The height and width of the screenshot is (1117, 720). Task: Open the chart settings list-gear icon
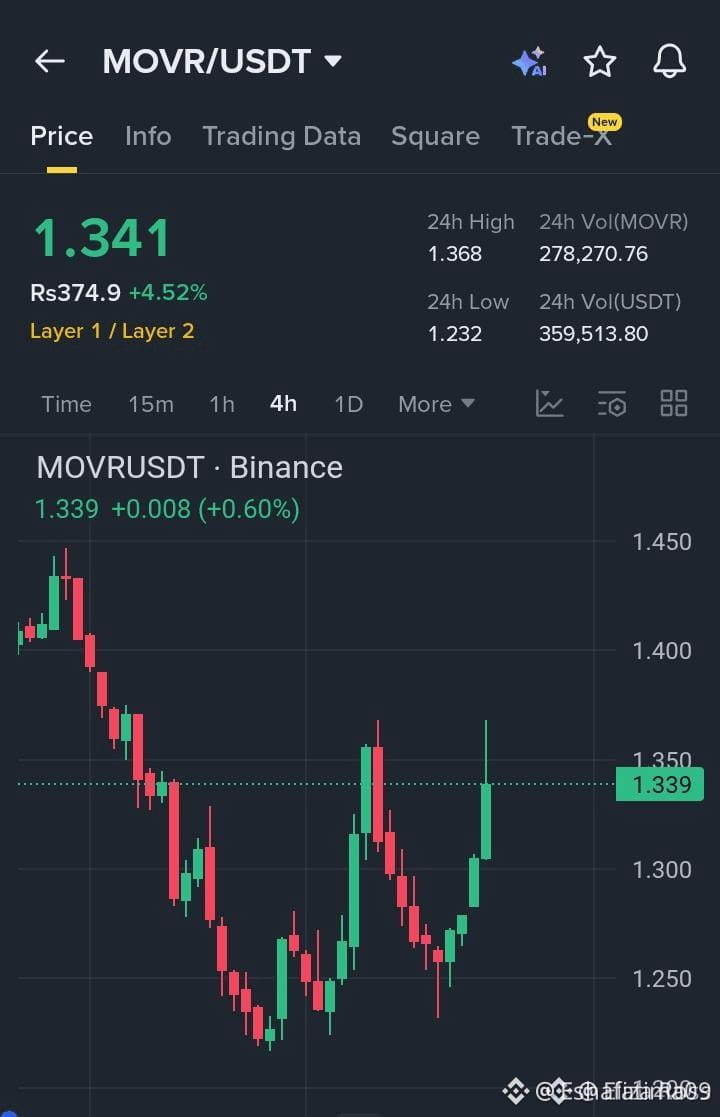(x=612, y=403)
